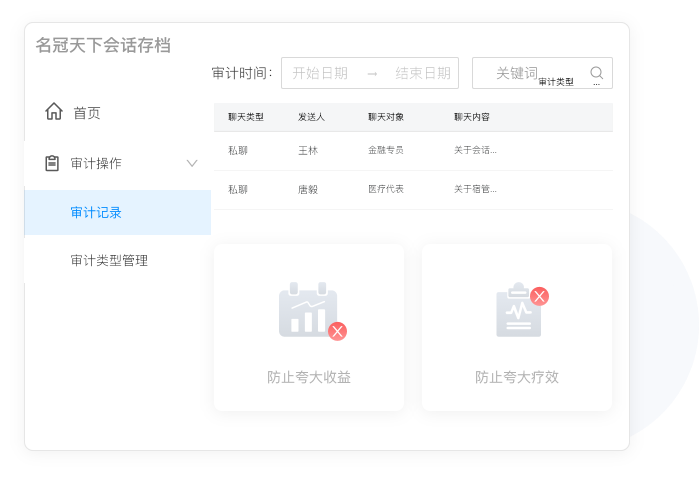
Task: Click the 开始日期 date field
Action: click(x=320, y=73)
